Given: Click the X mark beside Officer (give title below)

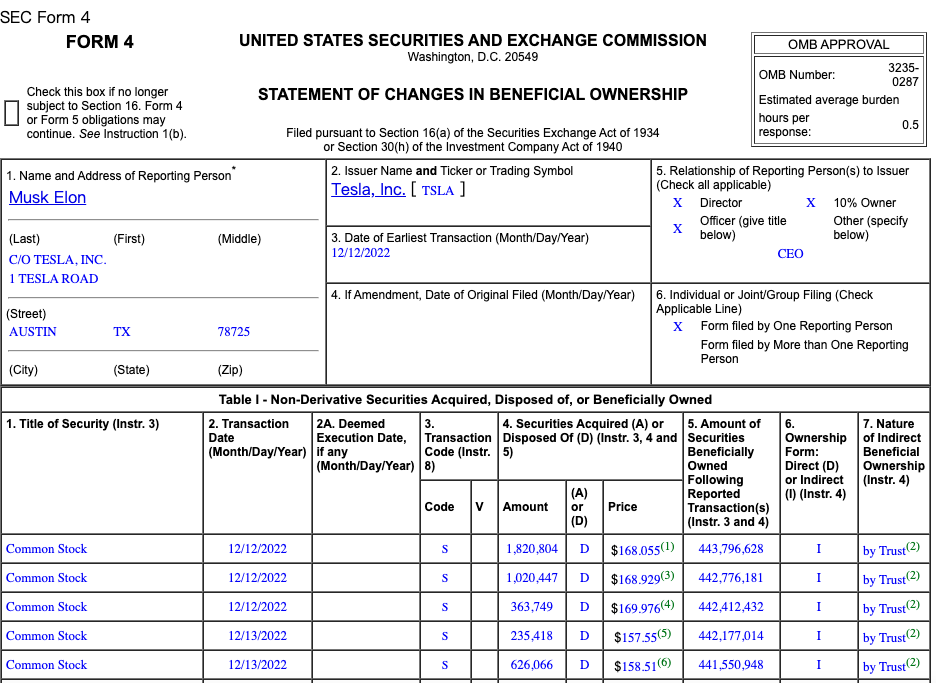Looking at the screenshot, I should tap(678, 229).
